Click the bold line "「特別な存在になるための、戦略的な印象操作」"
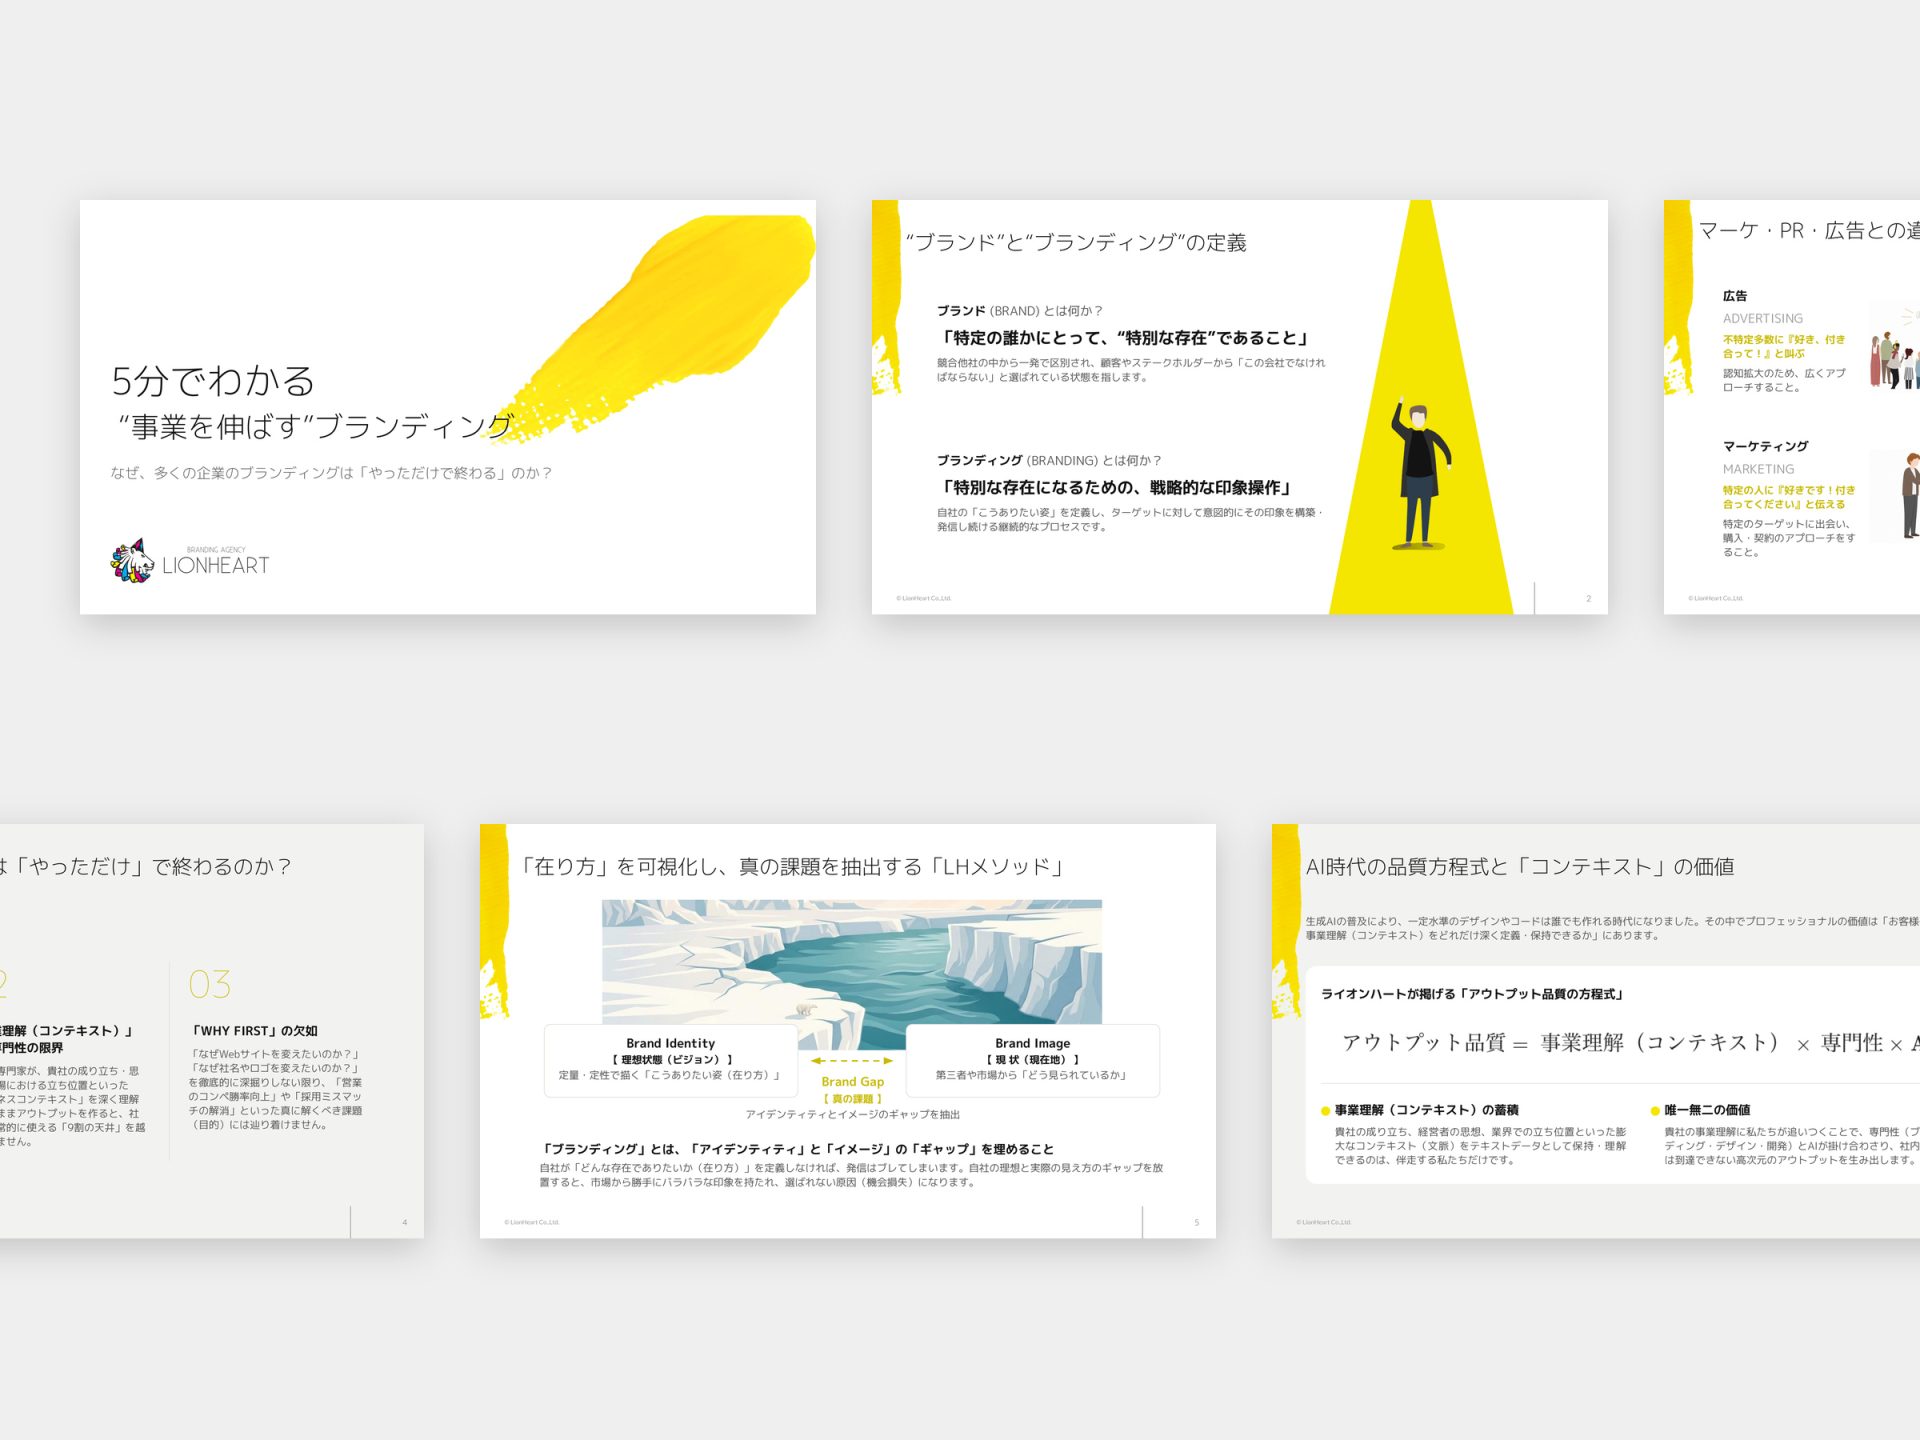 pos(1116,488)
